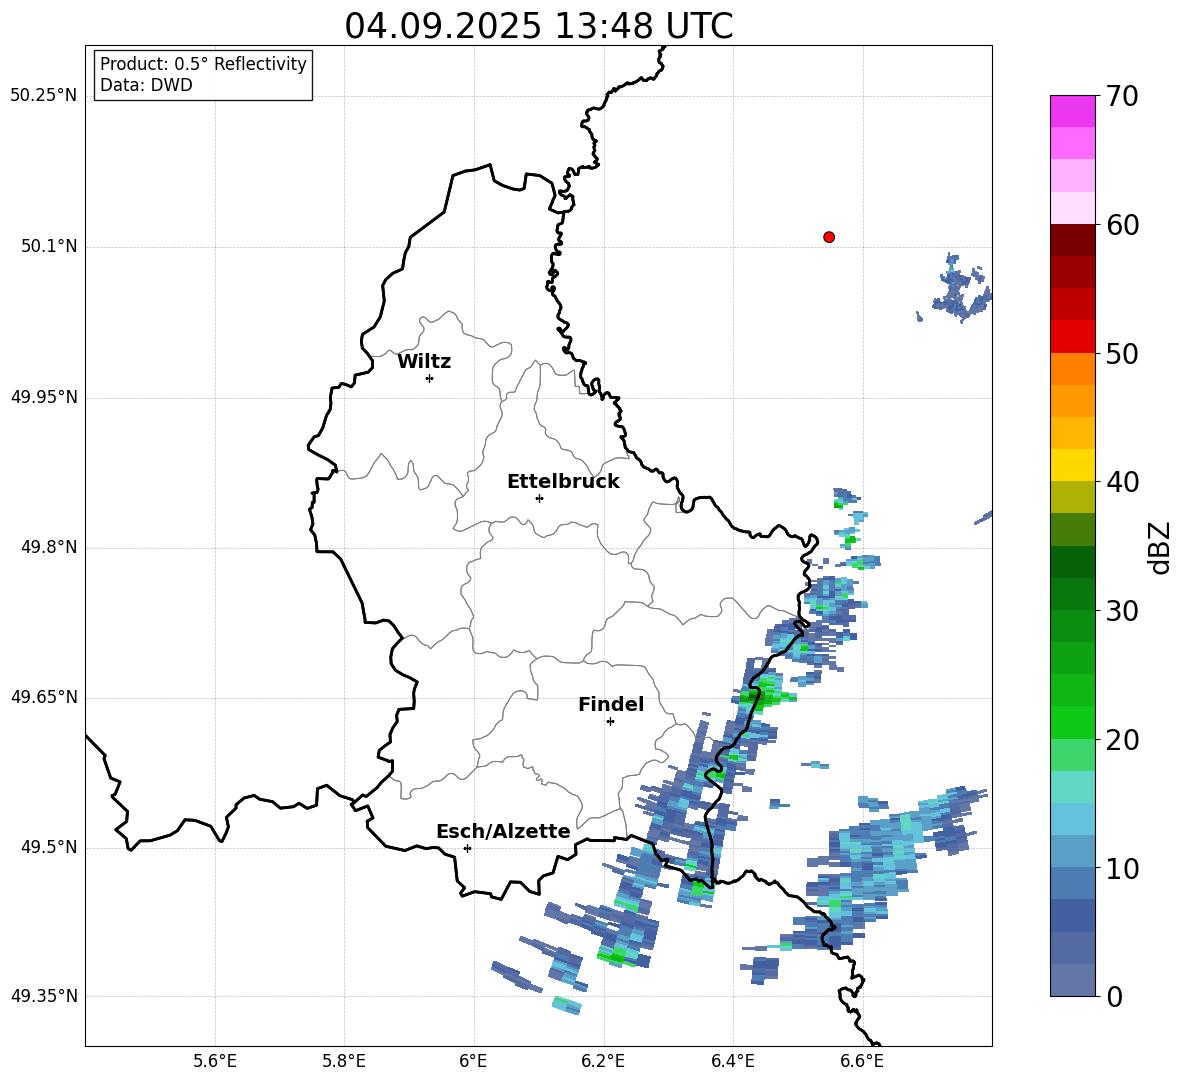Click the 6.4°E longitude label

point(732,1061)
